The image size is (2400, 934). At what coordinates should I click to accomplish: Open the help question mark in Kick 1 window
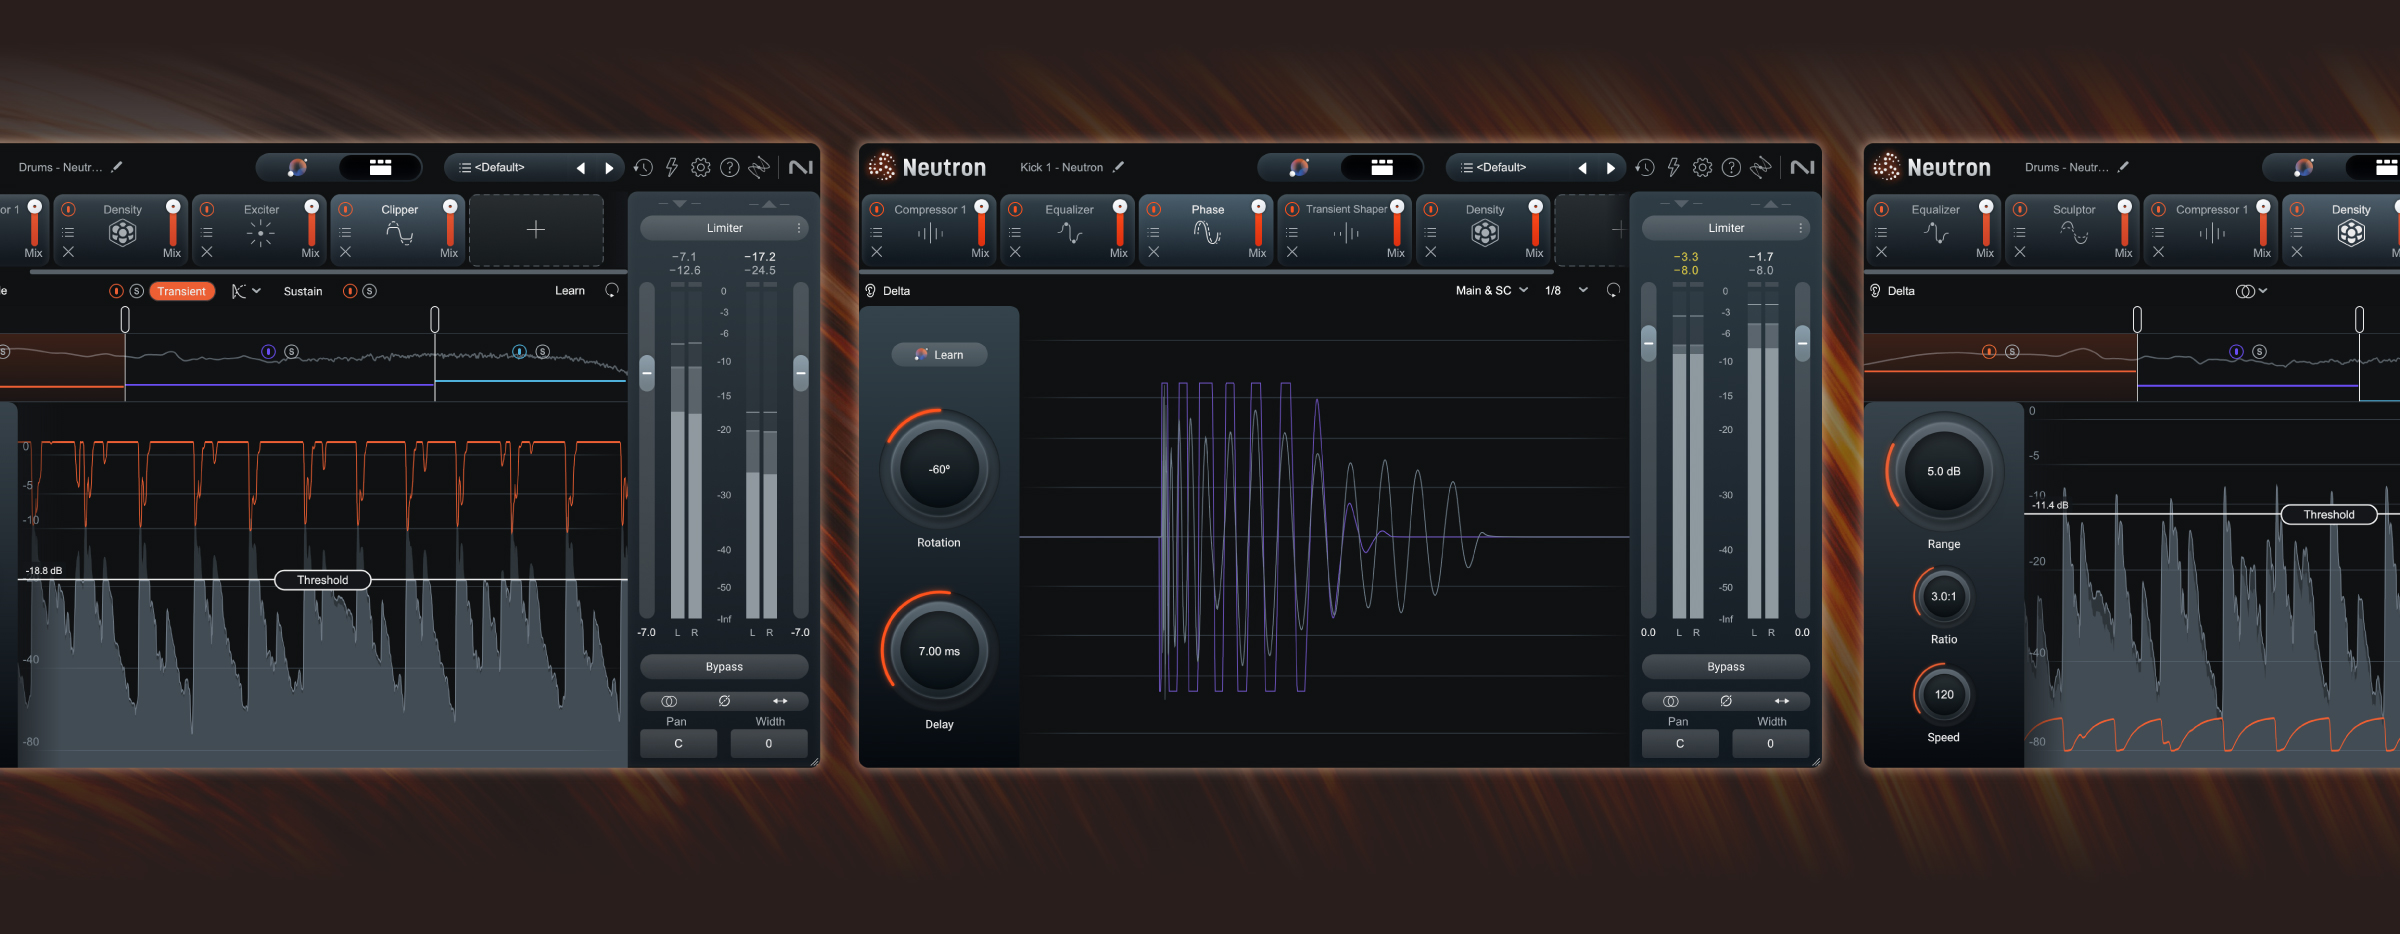pos(1731,167)
